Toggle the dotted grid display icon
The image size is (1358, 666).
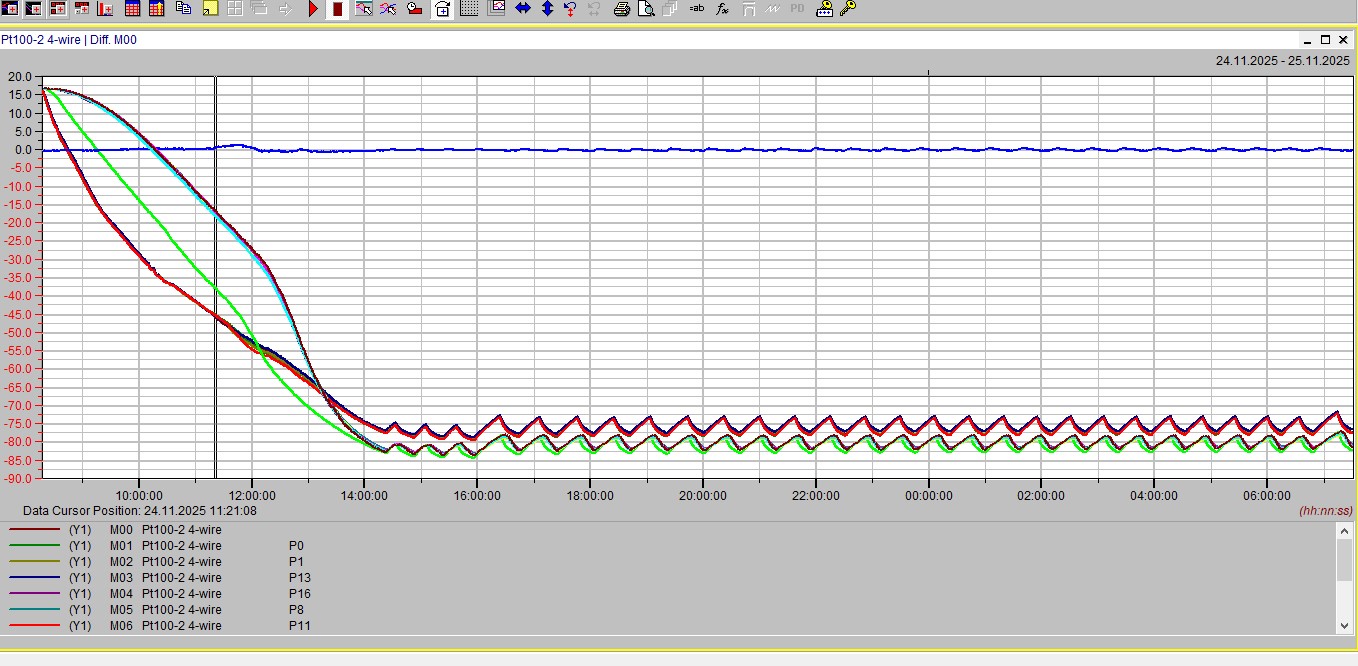(469, 9)
